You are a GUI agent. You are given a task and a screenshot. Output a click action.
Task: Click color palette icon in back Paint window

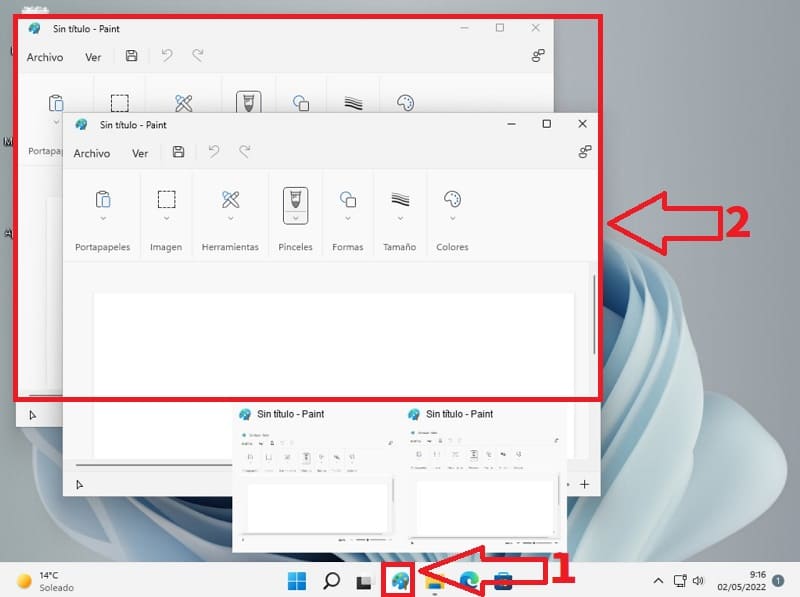point(406,103)
